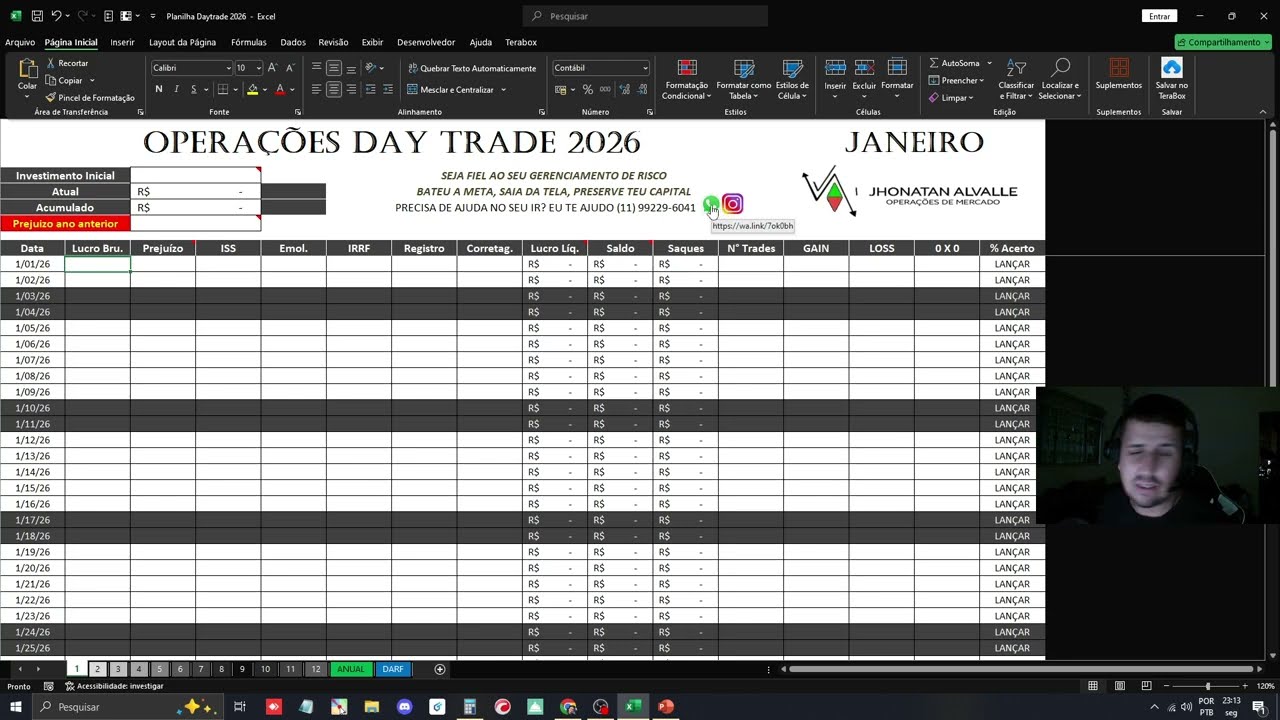Image resolution: width=1280 pixels, height=720 pixels.
Task: Activate Pincel de Formatação
Action: click(89, 97)
